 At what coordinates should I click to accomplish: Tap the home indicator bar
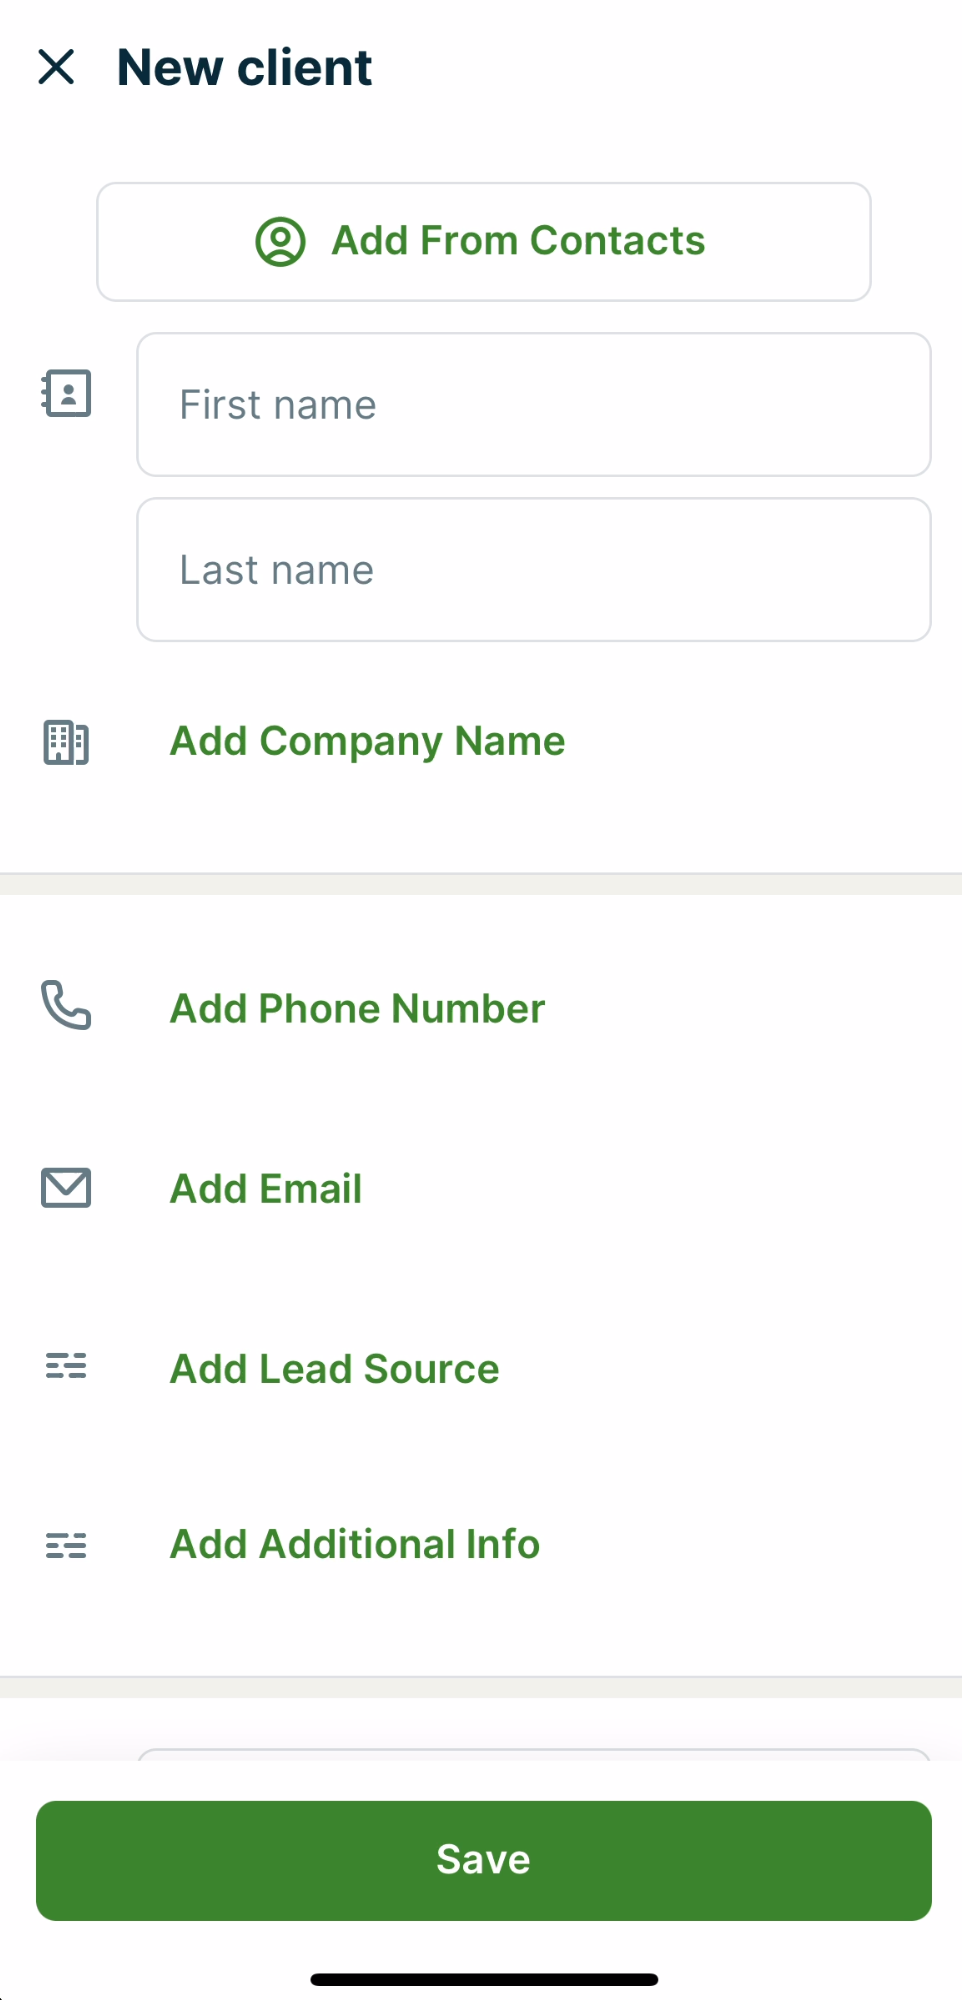coord(484,1979)
